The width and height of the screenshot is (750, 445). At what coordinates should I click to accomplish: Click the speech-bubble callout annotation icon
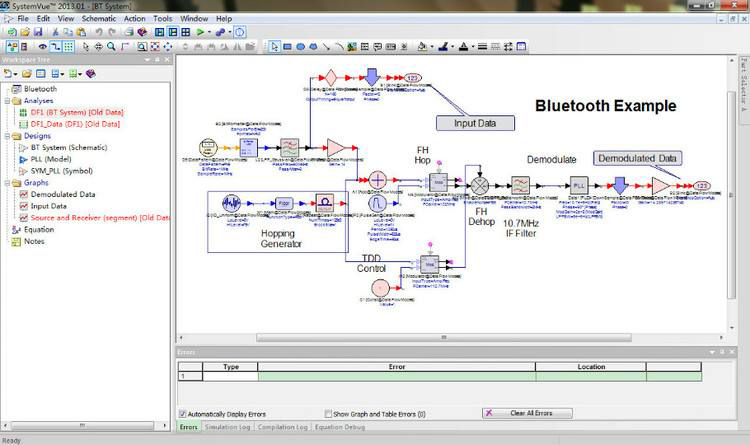(378, 46)
